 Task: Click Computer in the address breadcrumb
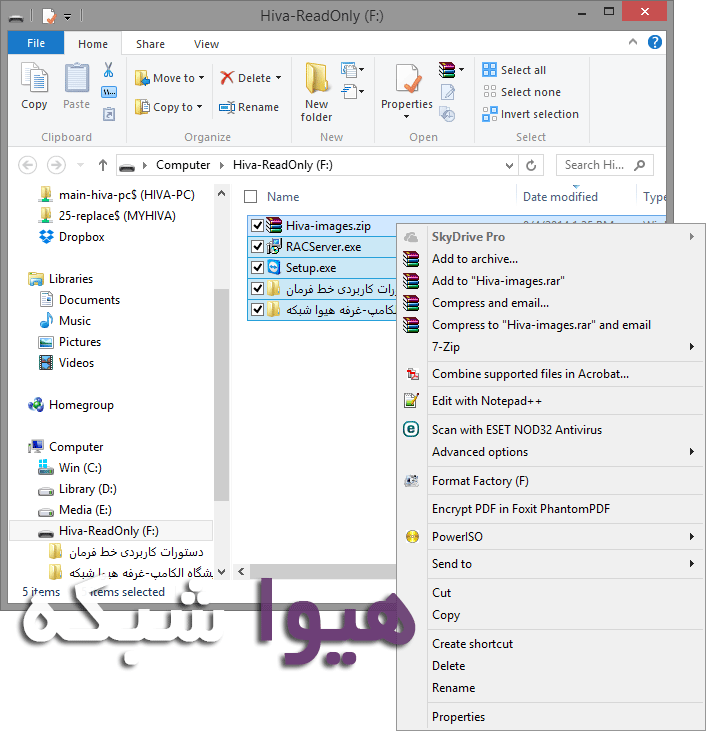pyautogui.click(x=183, y=165)
